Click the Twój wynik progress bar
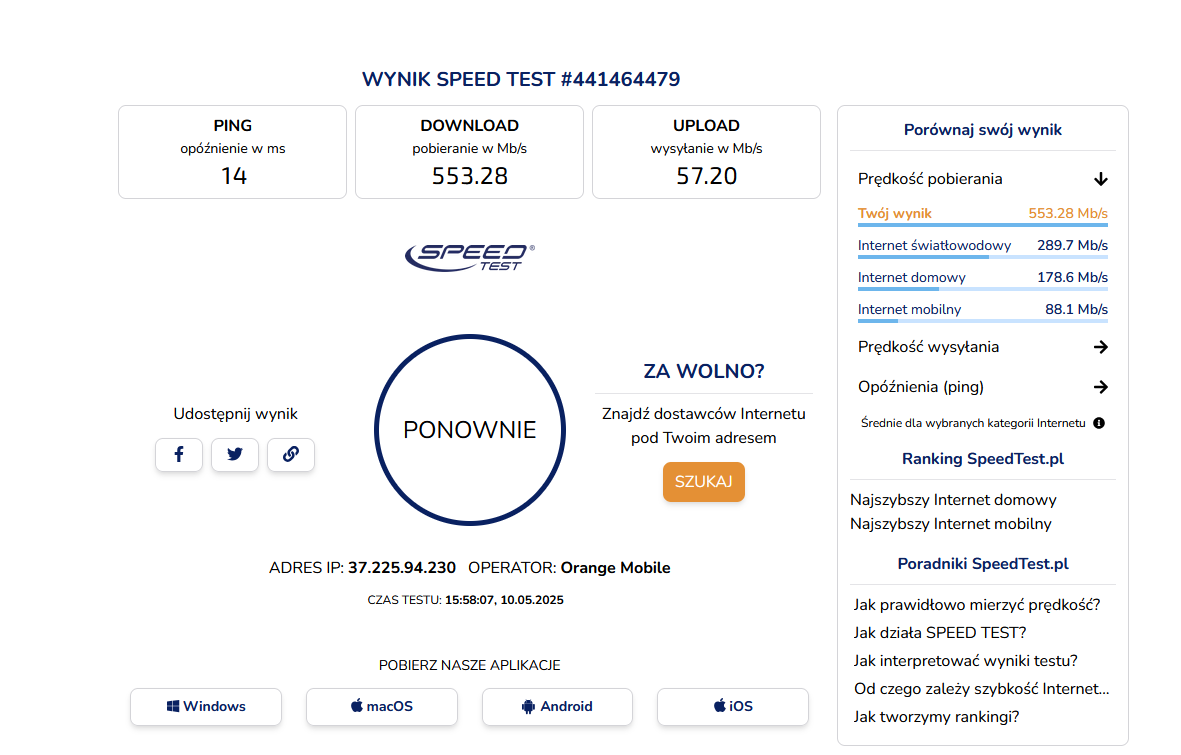The height and width of the screenshot is (755, 1181). tap(983, 225)
